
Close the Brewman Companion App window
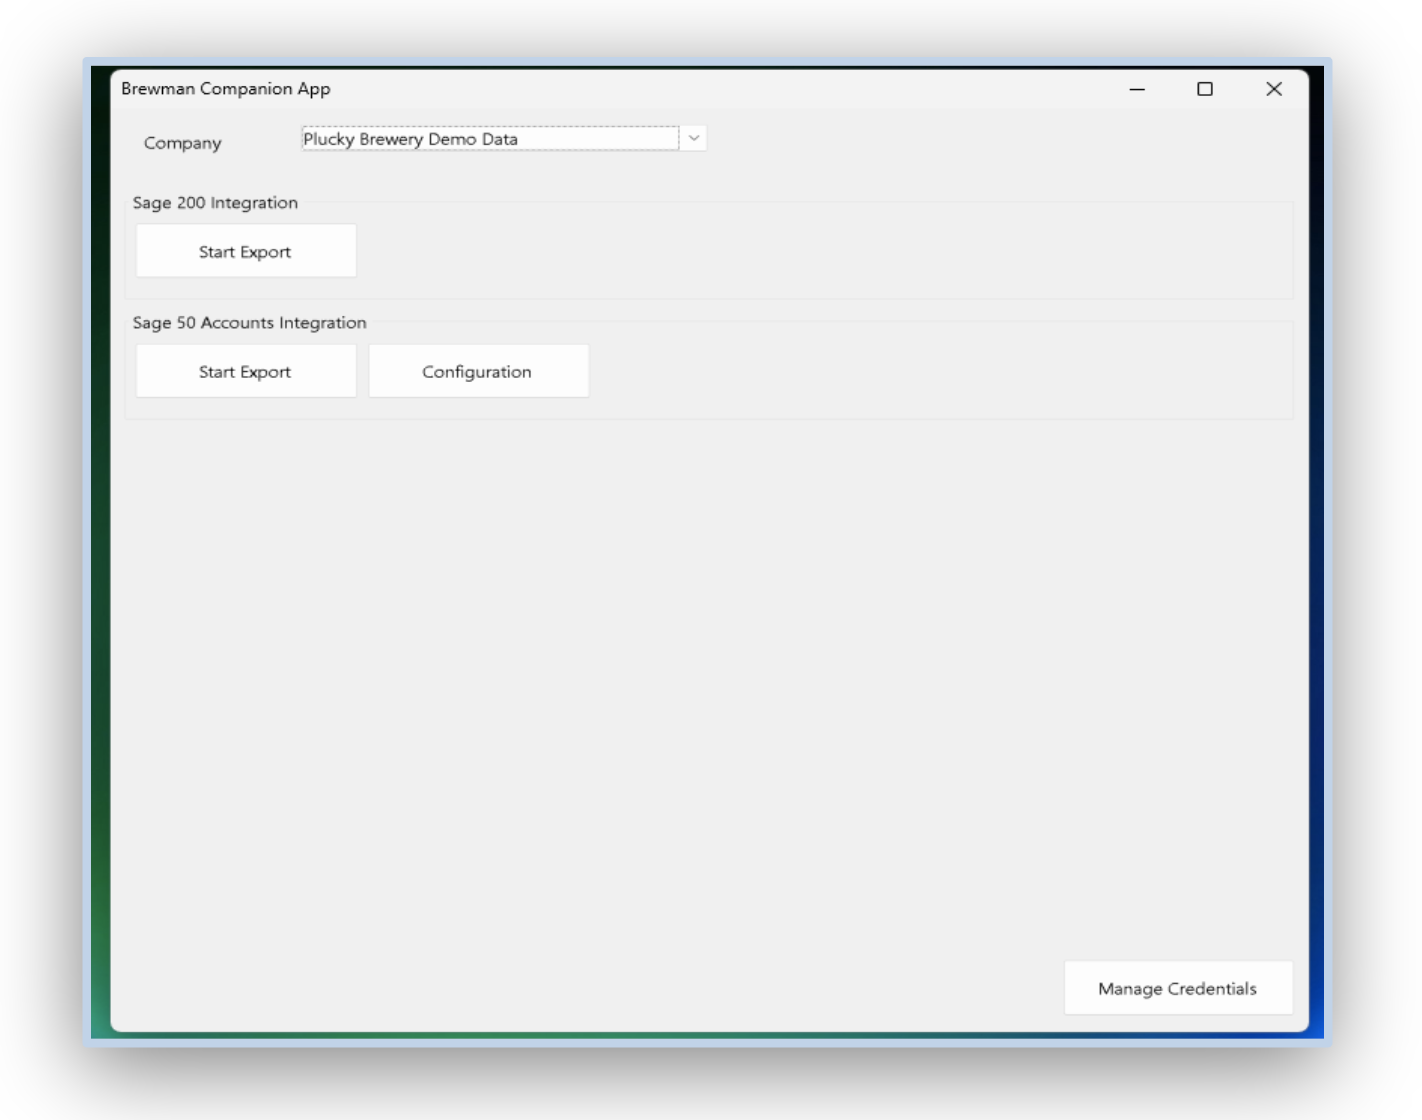click(x=1274, y=89)
